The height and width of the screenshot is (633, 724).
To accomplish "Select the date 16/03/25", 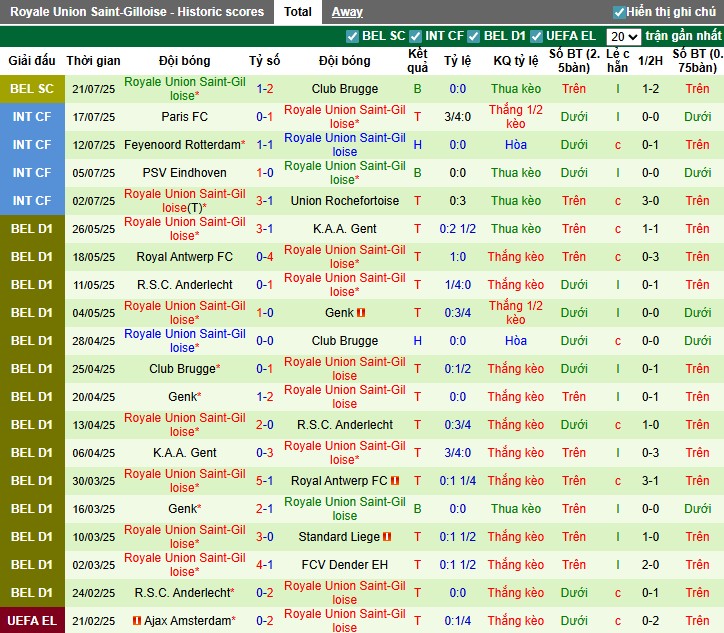I will 94,509.
